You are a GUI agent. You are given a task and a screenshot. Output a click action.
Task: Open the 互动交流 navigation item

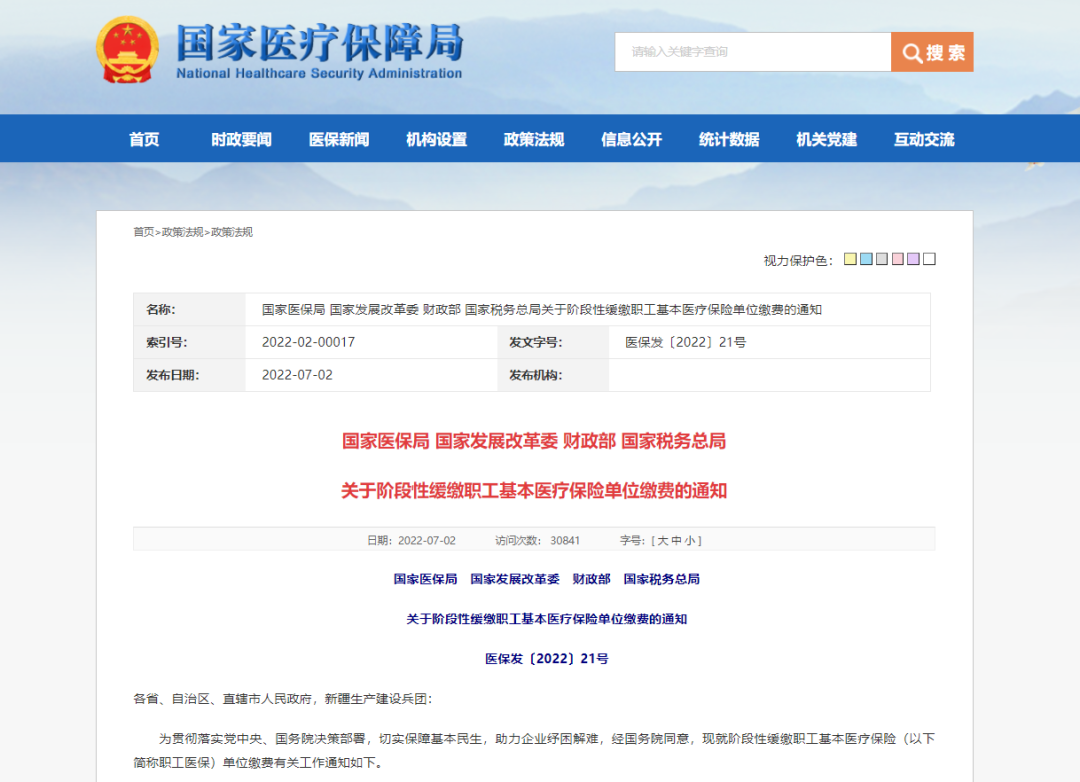tap(924, 139)
